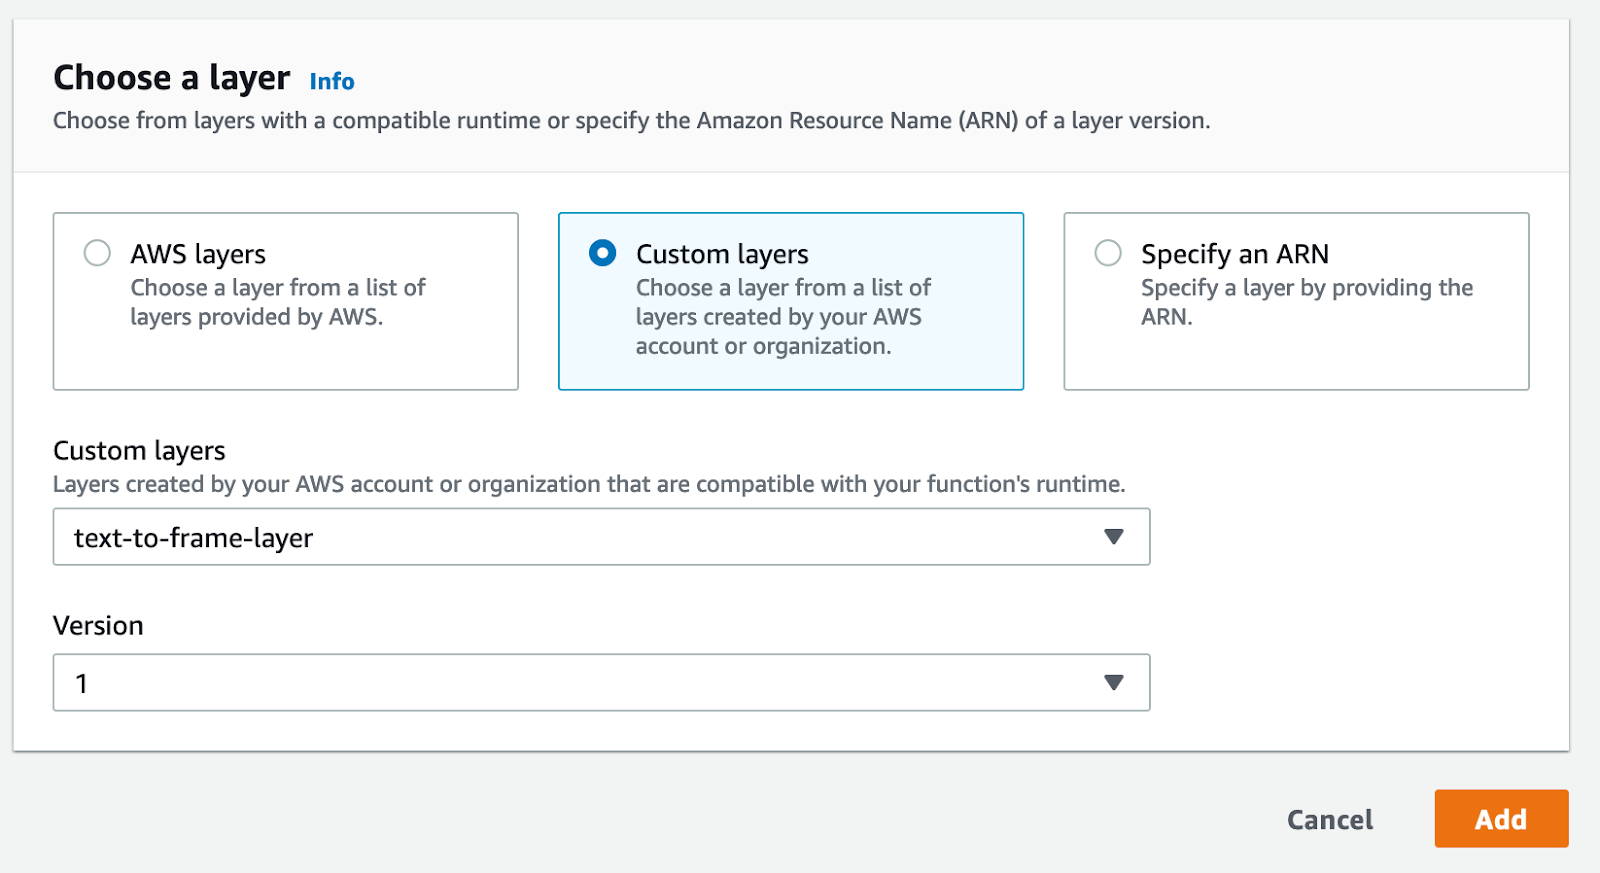The width and height of the screenshot is (1600, 873).
Task: Click the 'Specify a layer by providing the ARN' text
Action: 1307,302
